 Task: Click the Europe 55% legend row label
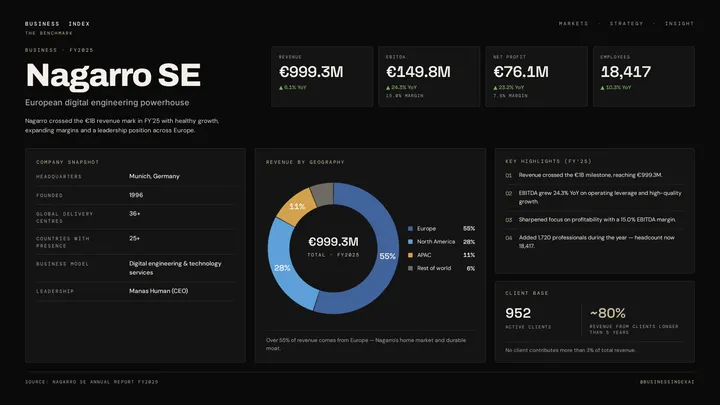point(427,229)
